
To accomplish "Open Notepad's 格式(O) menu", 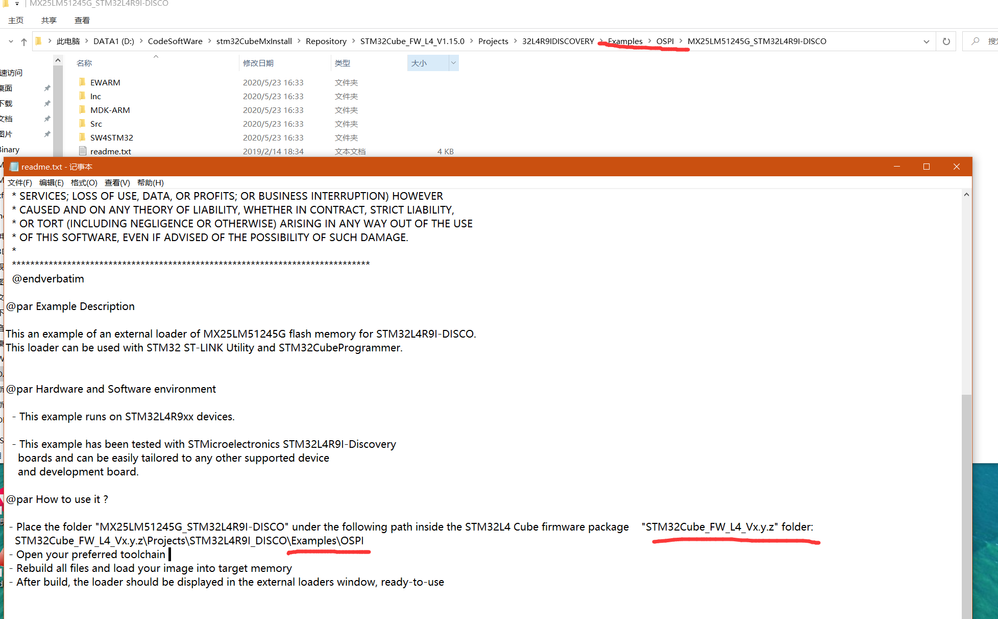I will [x=84, y=183].
